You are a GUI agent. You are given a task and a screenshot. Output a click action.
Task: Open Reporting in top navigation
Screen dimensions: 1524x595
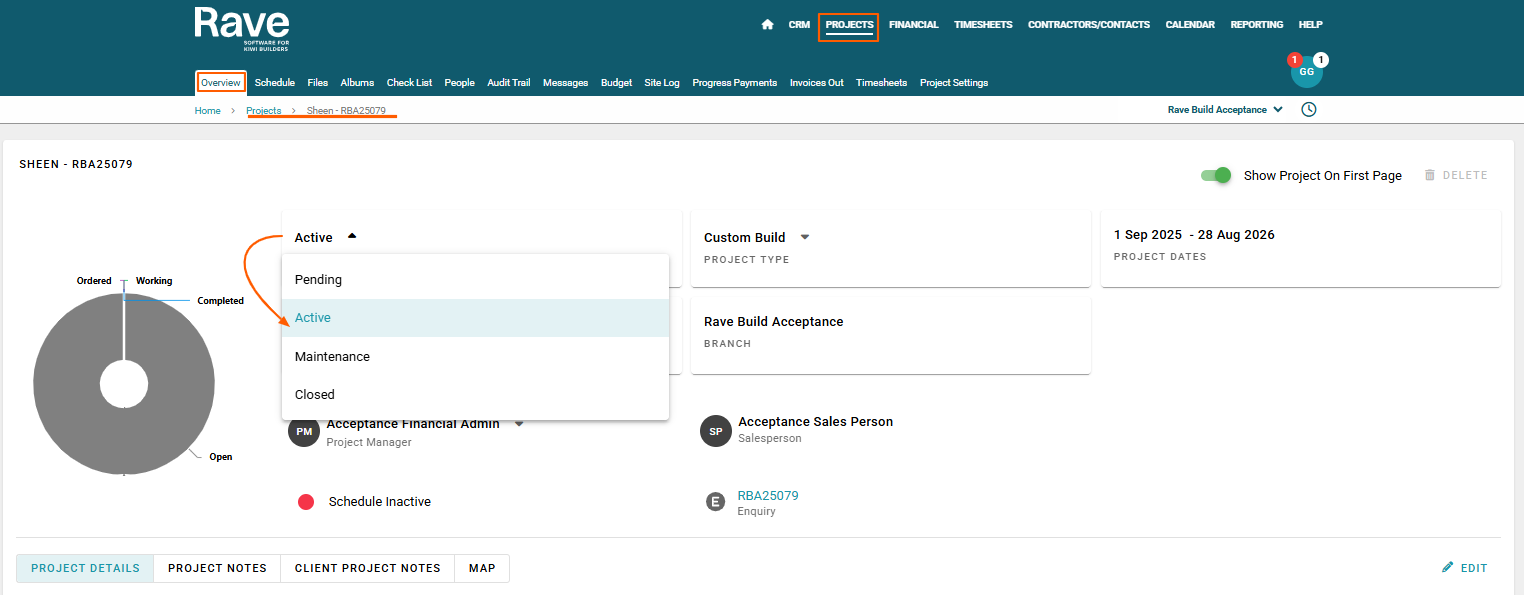coord(1257,25)
